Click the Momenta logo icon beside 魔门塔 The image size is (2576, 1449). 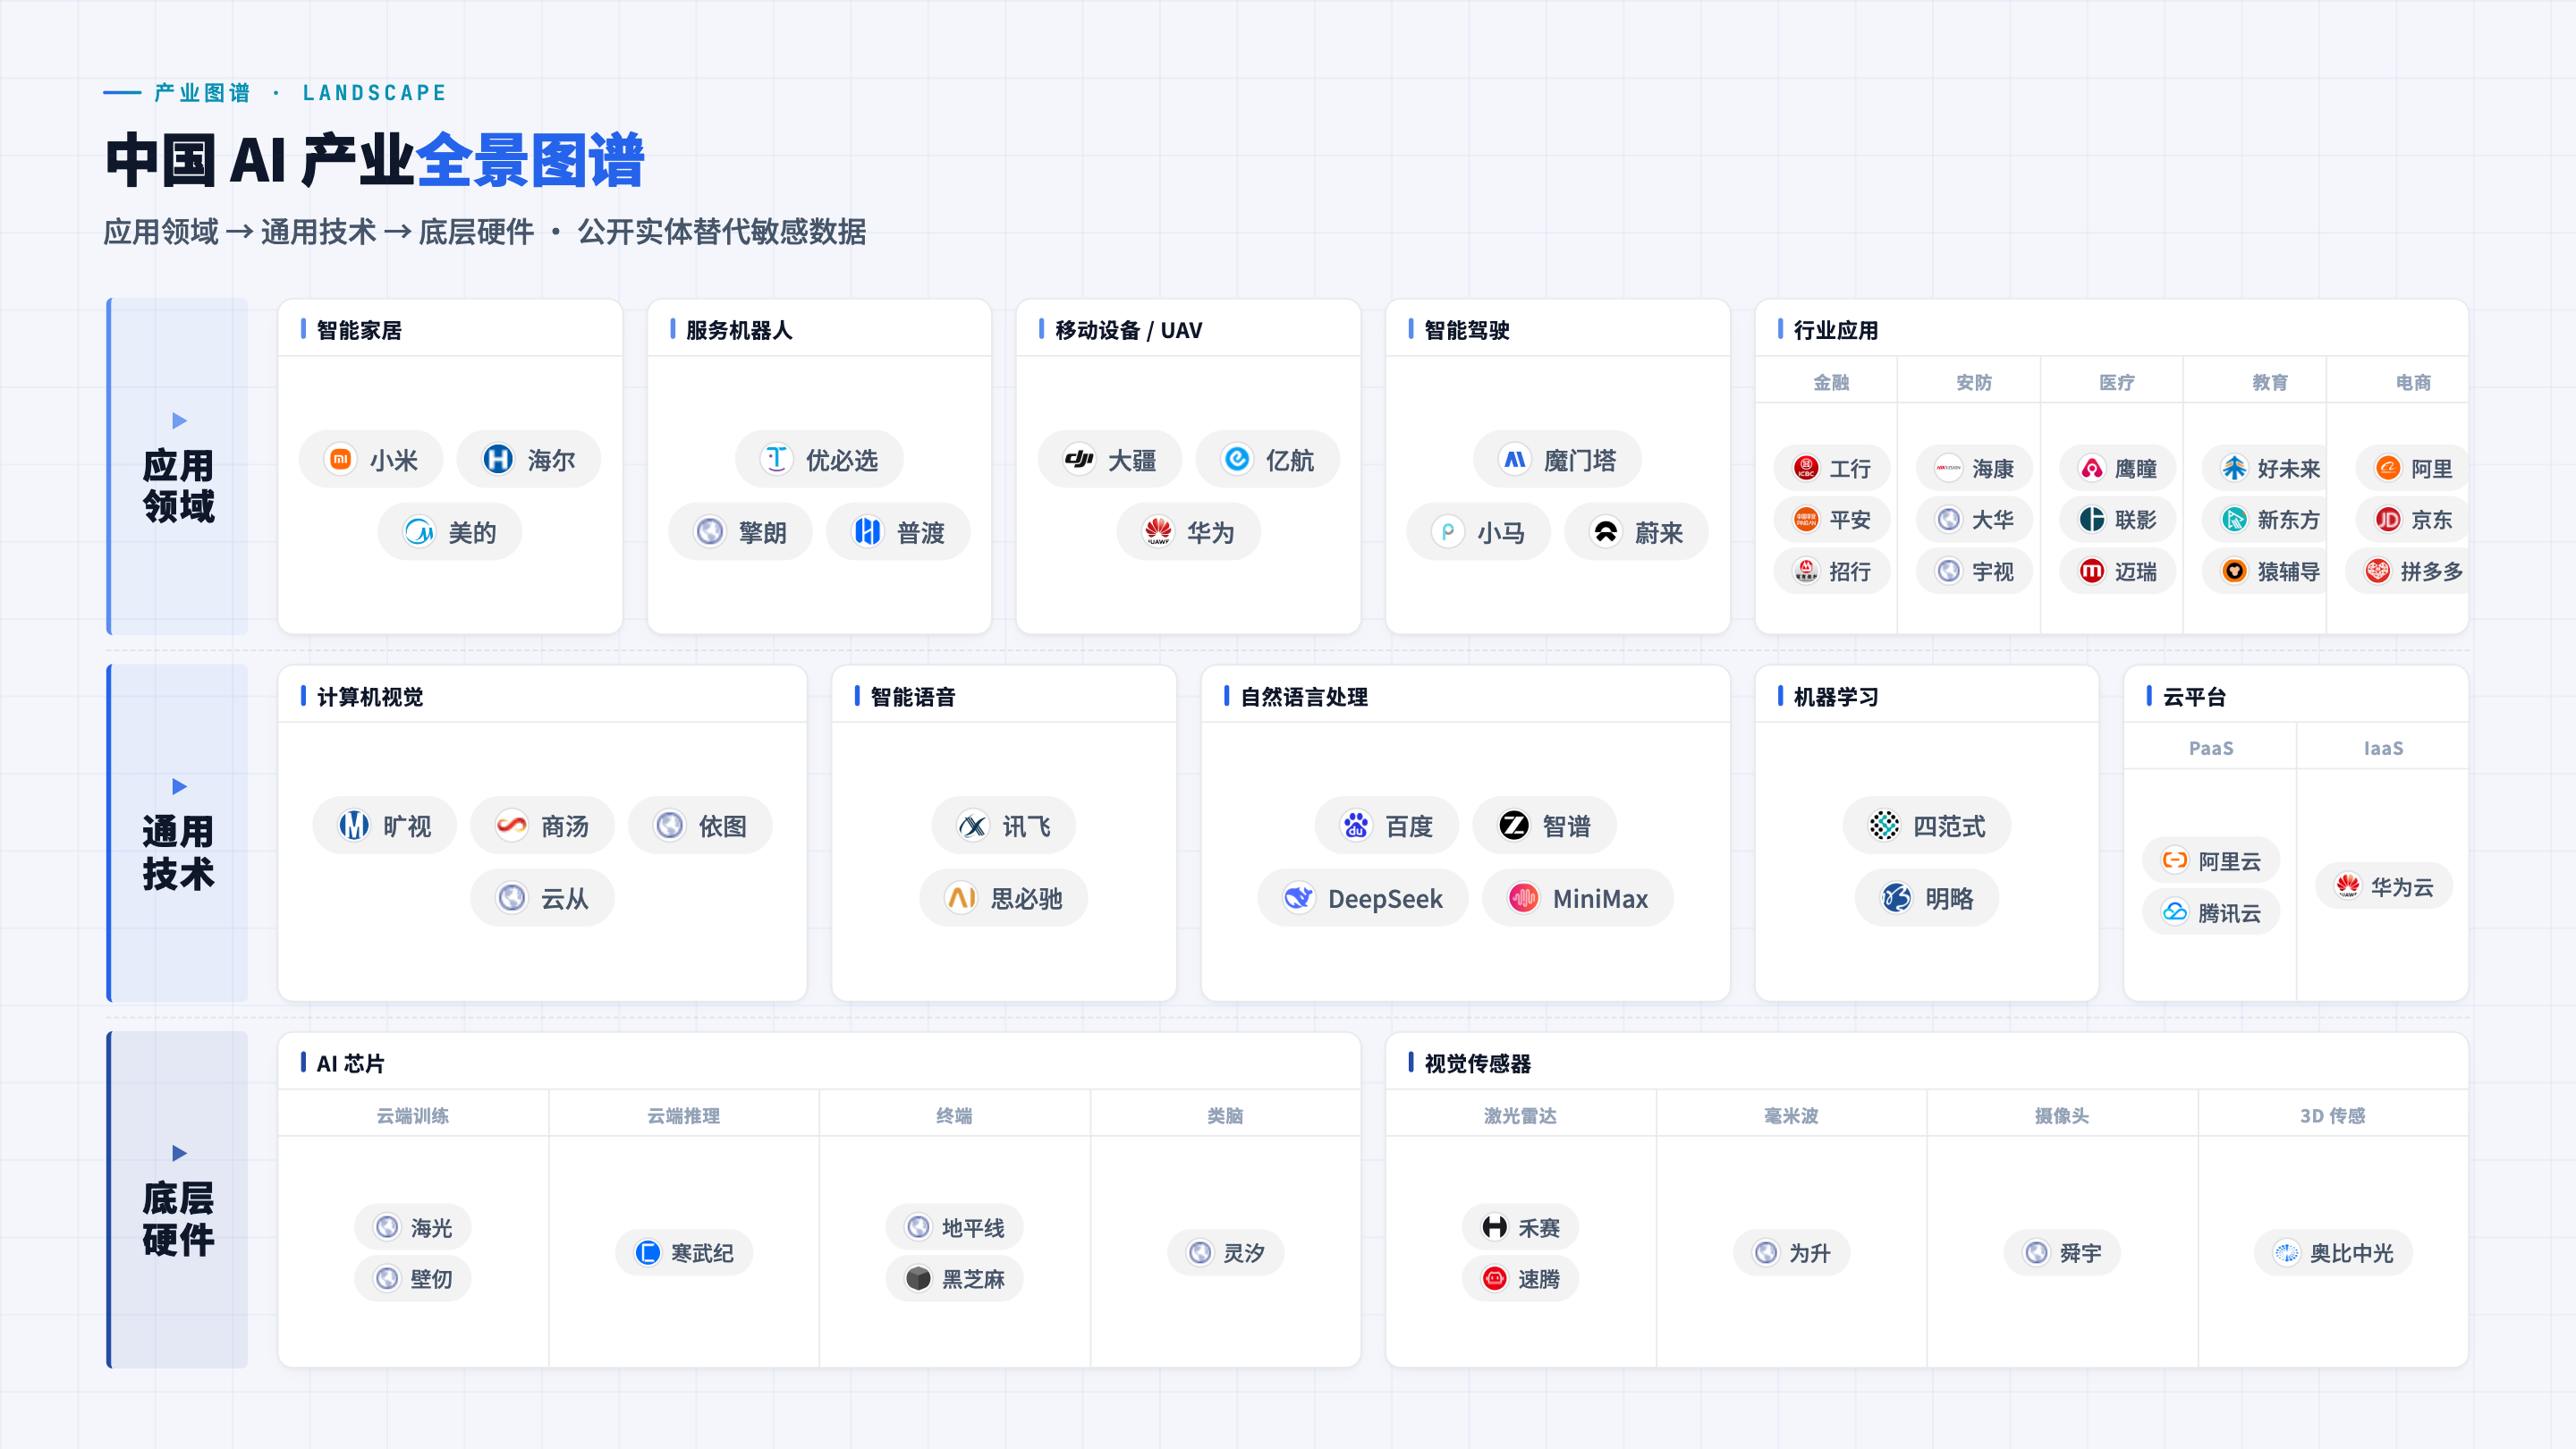pos(1515,460)
